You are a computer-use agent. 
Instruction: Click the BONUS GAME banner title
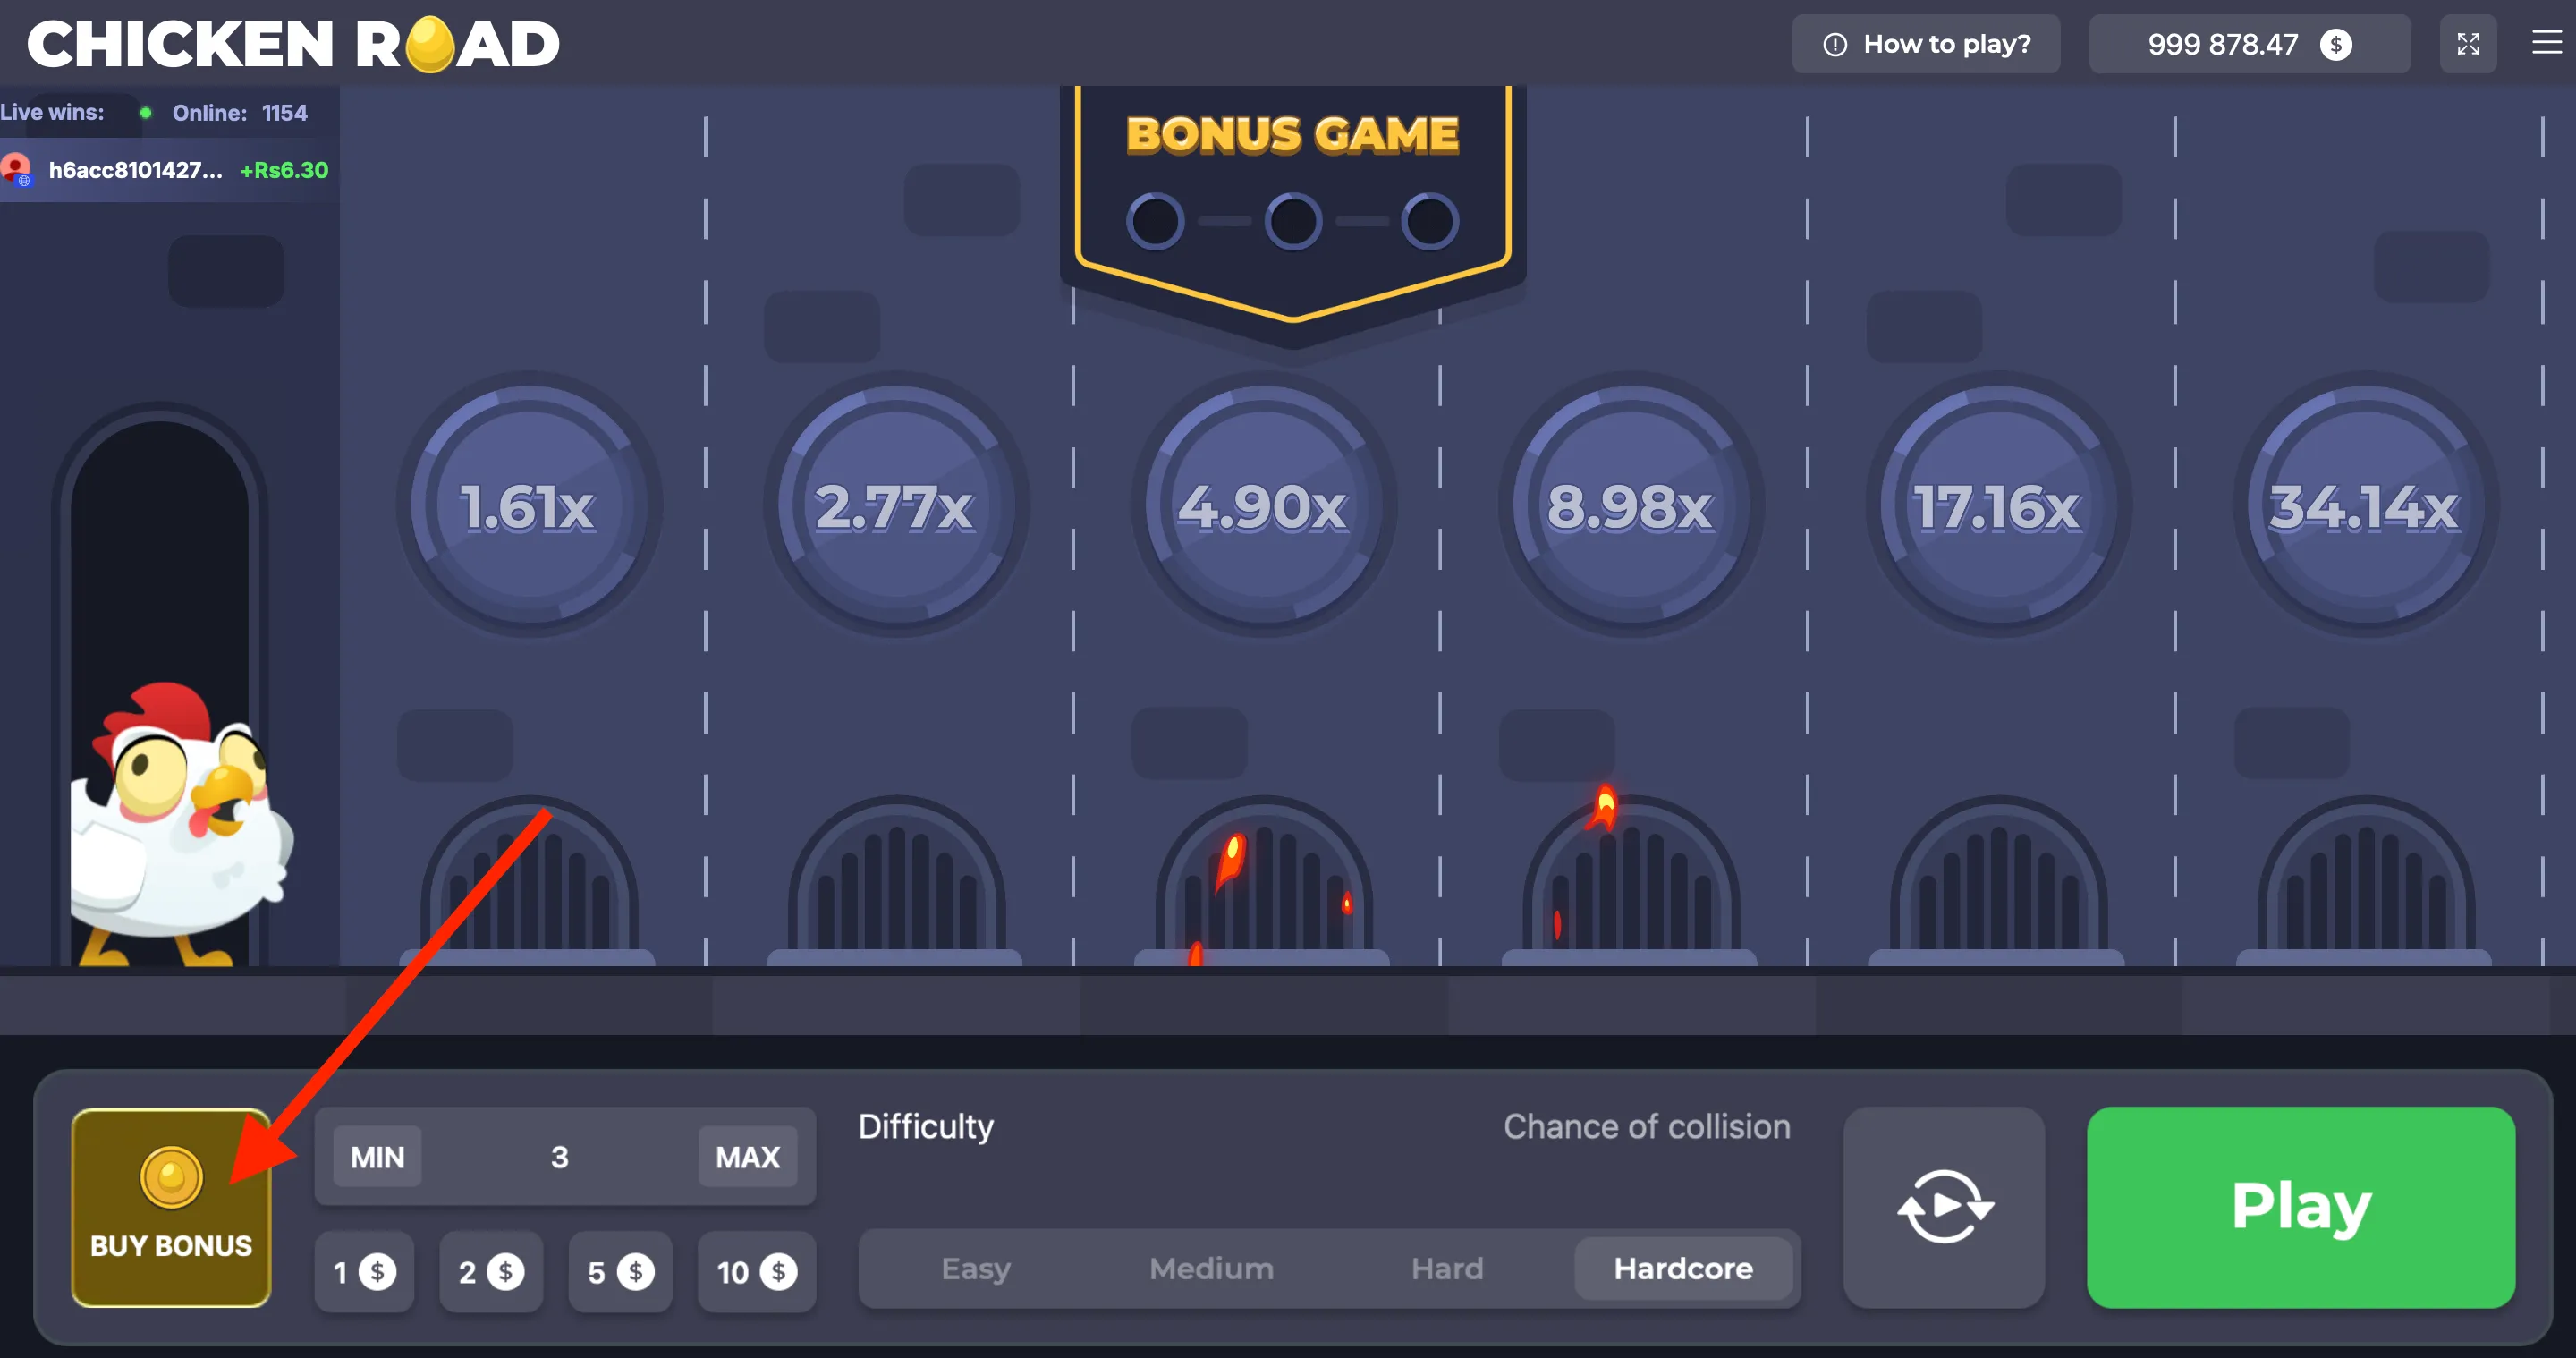tap(1292, 134)
